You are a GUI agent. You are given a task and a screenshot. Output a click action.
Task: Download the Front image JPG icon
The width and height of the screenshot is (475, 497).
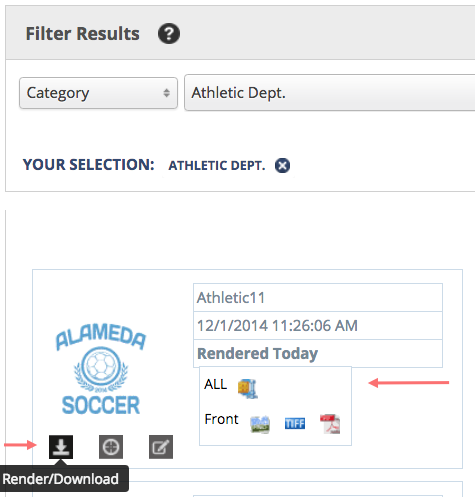pos(260,424)
